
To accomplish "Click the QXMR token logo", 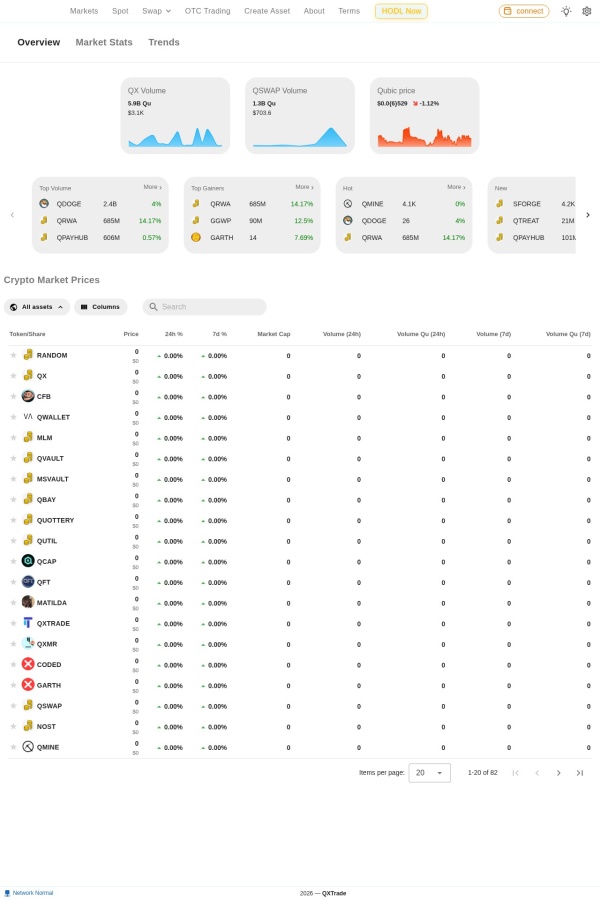I will click(28, 643).
